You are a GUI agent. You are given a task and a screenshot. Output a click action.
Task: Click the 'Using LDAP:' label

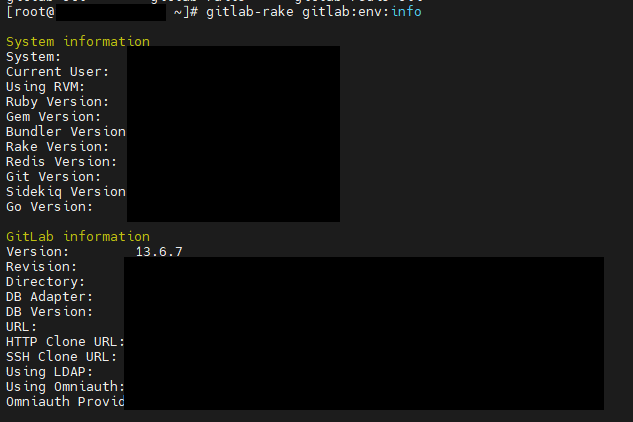tap(49, 372)
